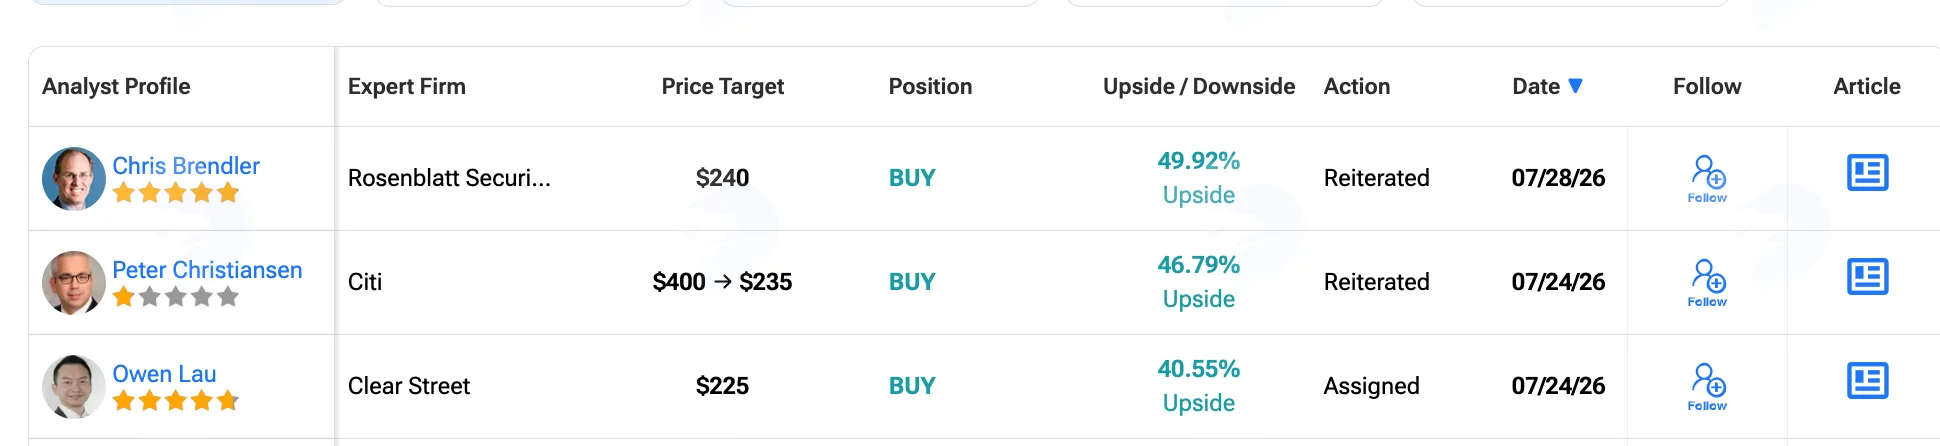Screen dimensions: 1940x446
Task: Open Peter Christiansen's analyst profile
Action: pos(207,270)
